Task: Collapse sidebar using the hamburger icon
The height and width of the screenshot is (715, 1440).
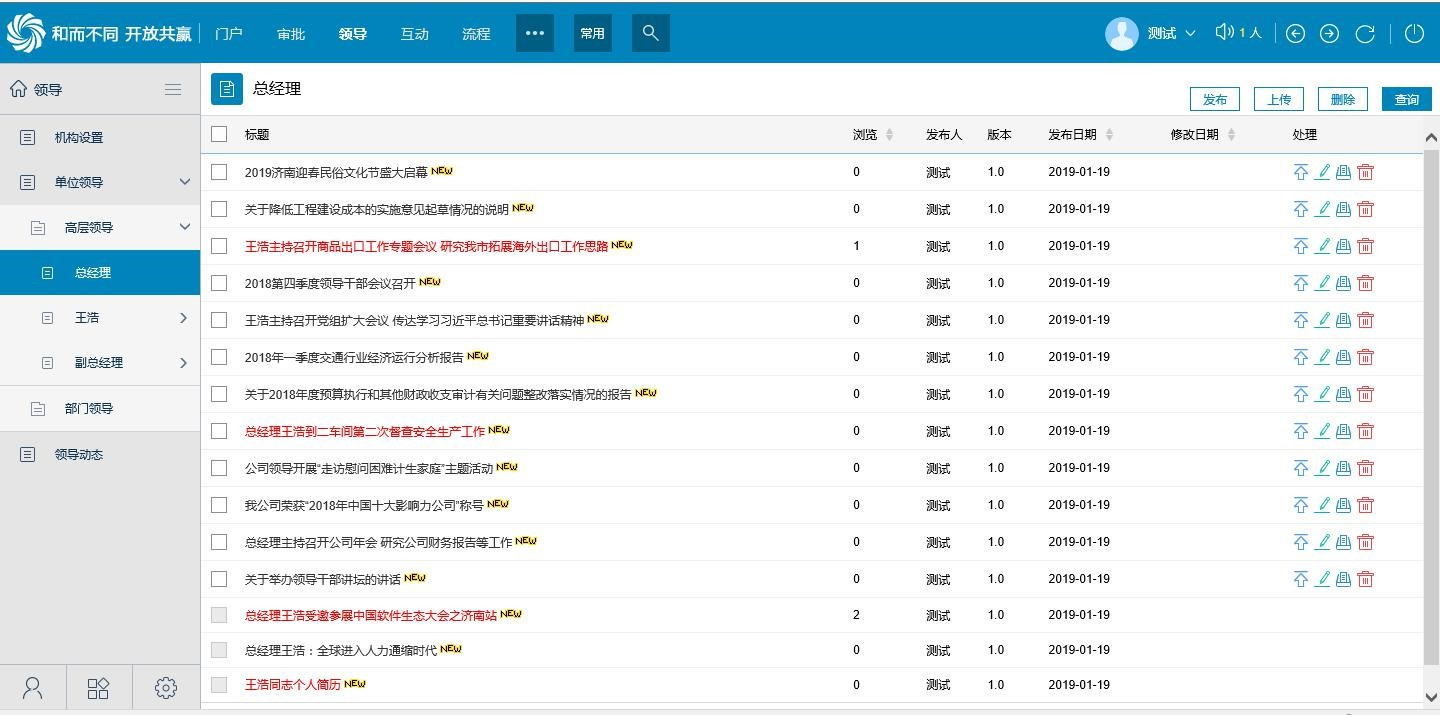Action: [x=173, y=89]
